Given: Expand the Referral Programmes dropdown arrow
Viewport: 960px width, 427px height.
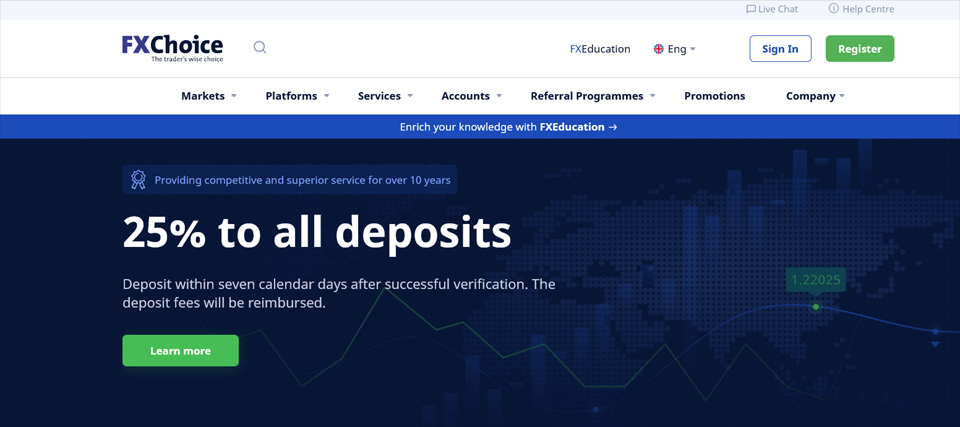Looking at the screenshot, I should (653, 96).
